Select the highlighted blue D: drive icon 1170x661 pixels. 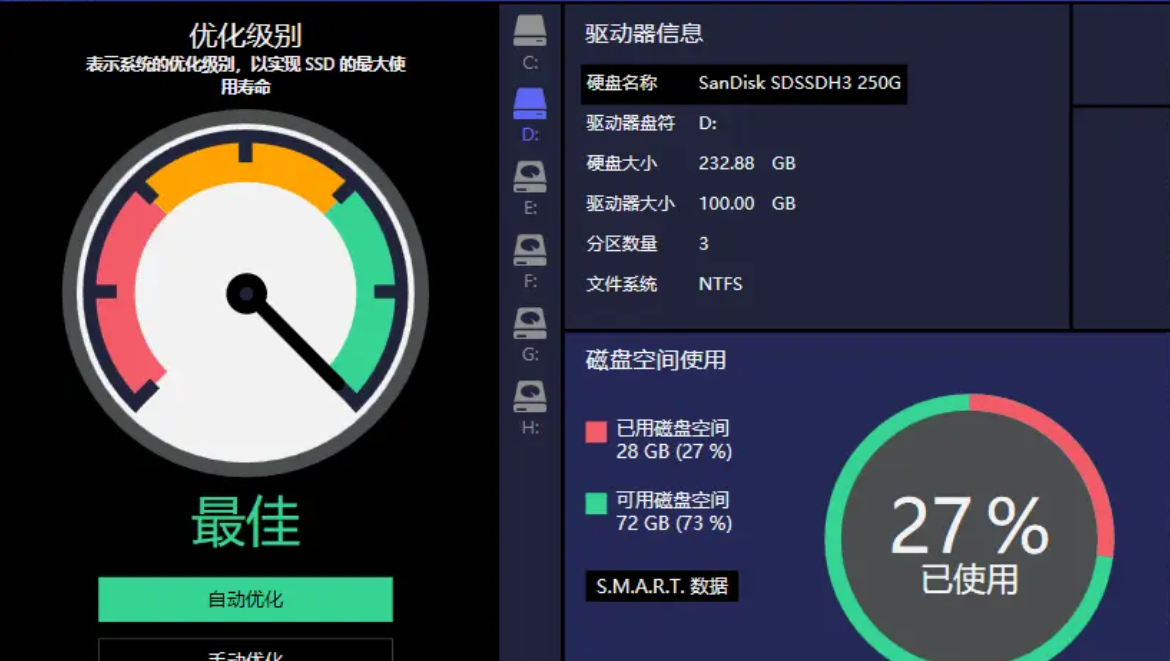point(528,103)
